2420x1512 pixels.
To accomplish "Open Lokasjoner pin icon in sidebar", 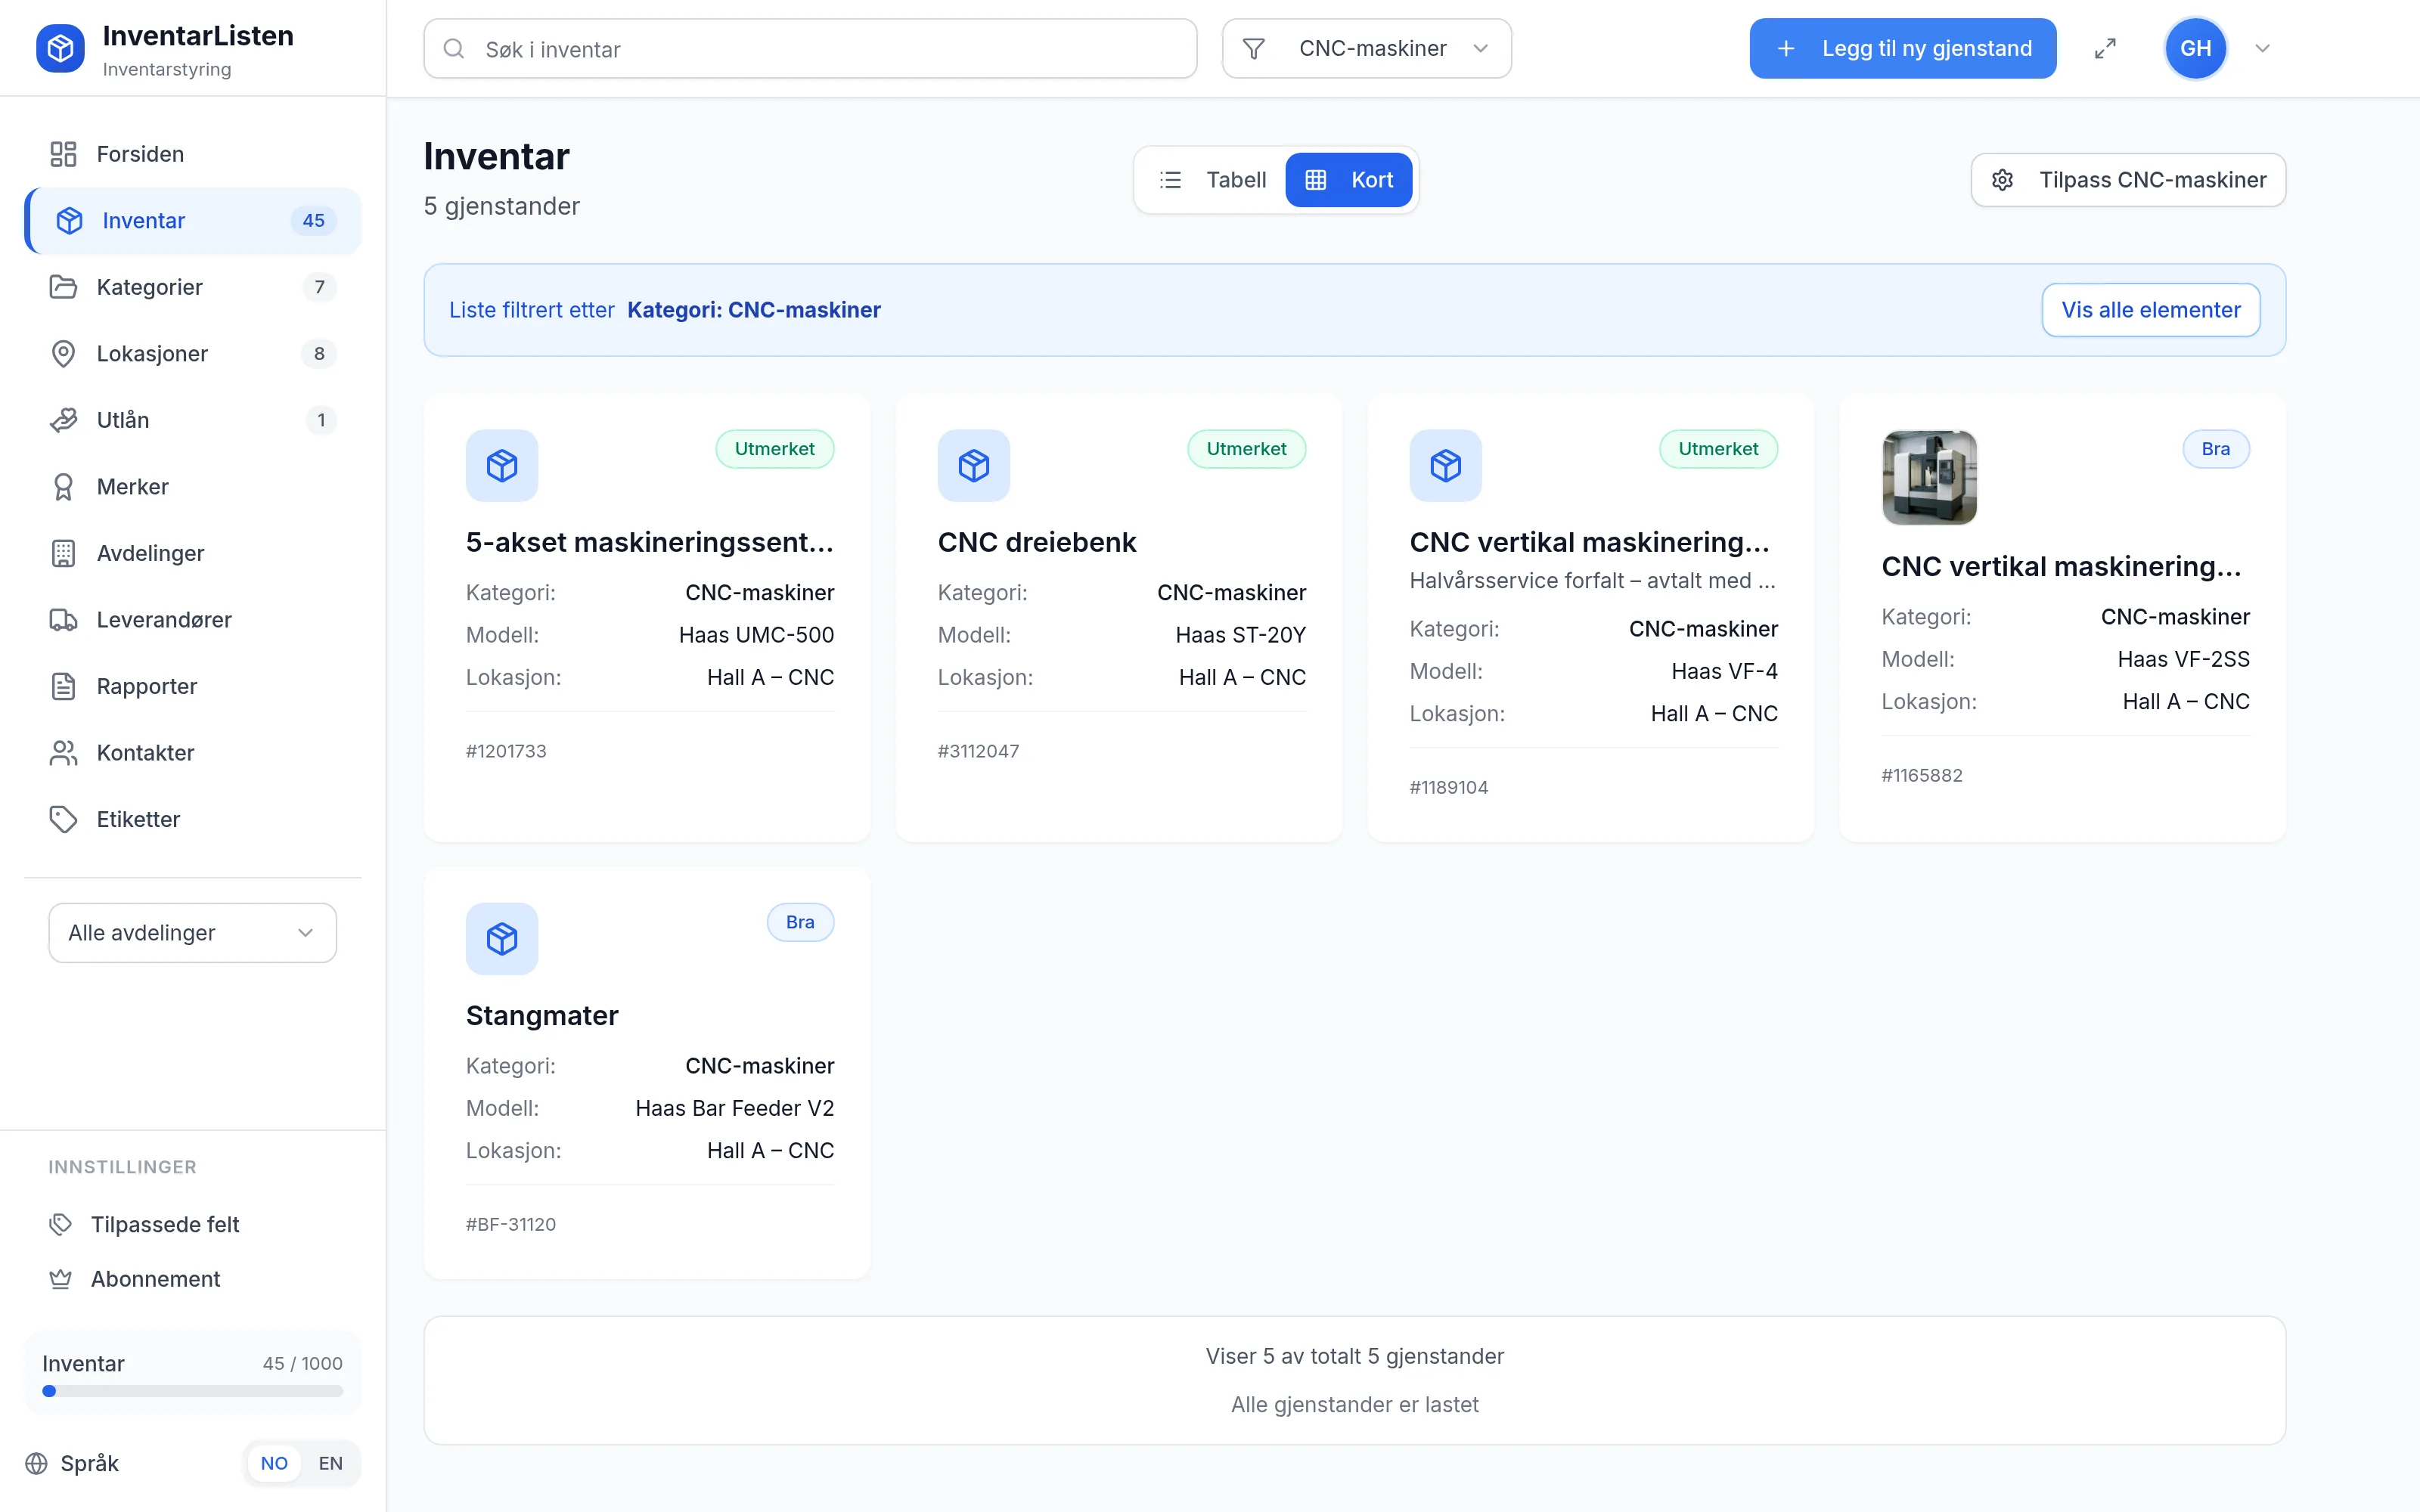I will coord(63,354).
